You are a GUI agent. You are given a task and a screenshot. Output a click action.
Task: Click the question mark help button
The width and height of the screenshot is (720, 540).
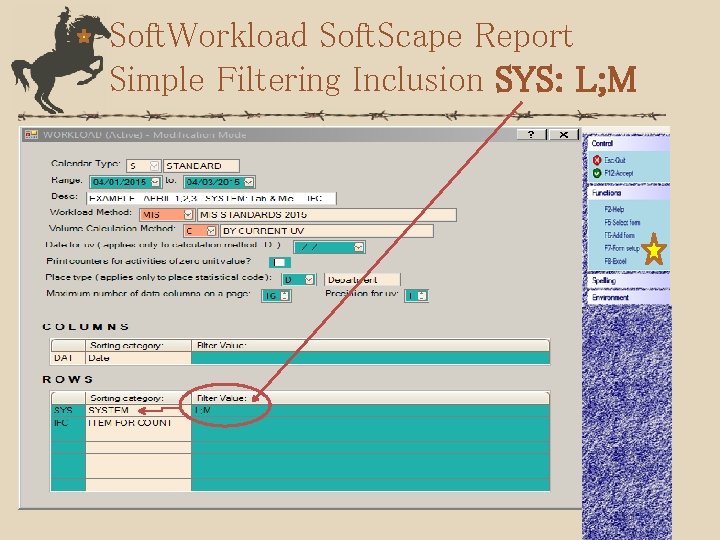[531, 134]
